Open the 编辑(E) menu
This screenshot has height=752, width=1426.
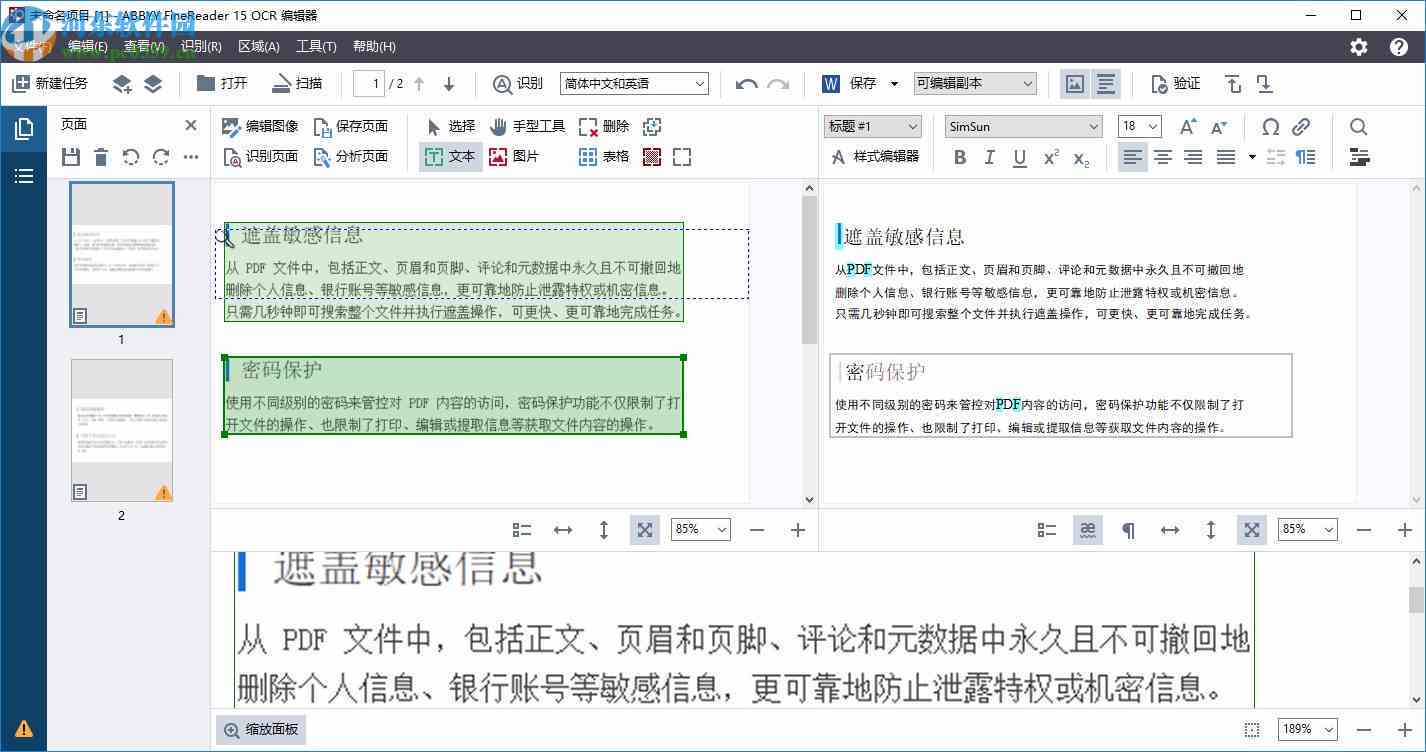[x=87, y=46]
